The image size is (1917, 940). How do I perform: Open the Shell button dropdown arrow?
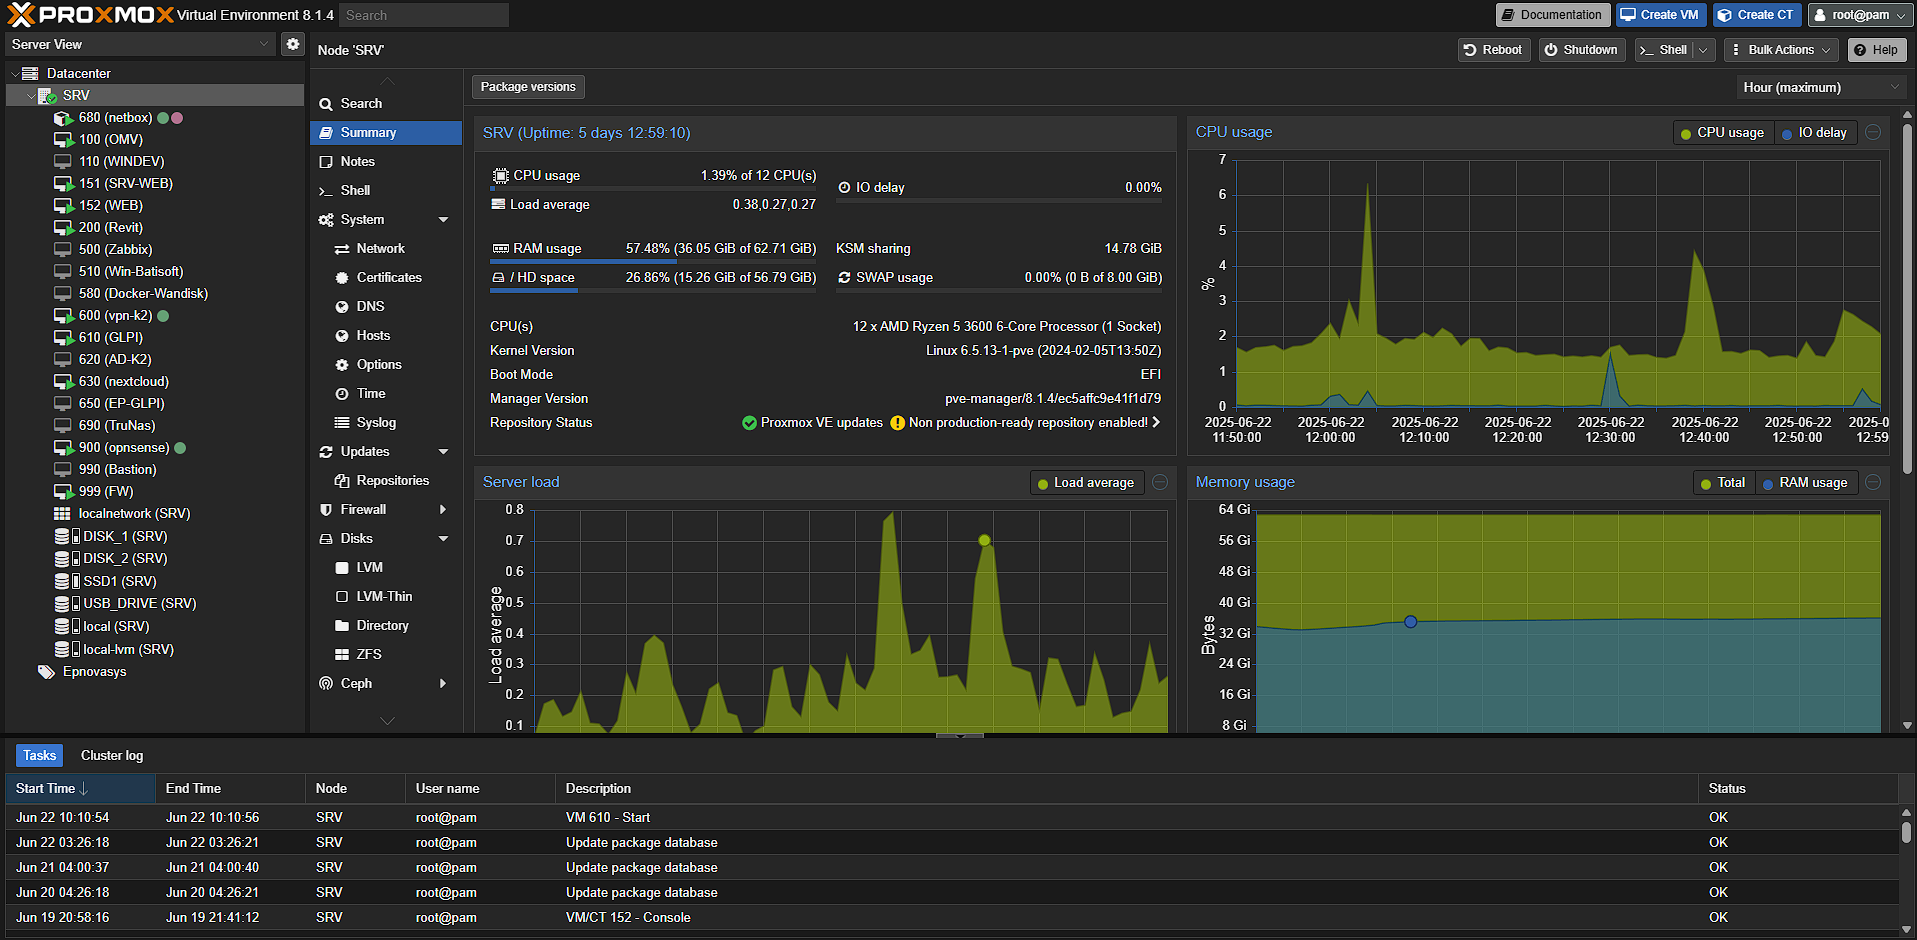[1703, 50]
